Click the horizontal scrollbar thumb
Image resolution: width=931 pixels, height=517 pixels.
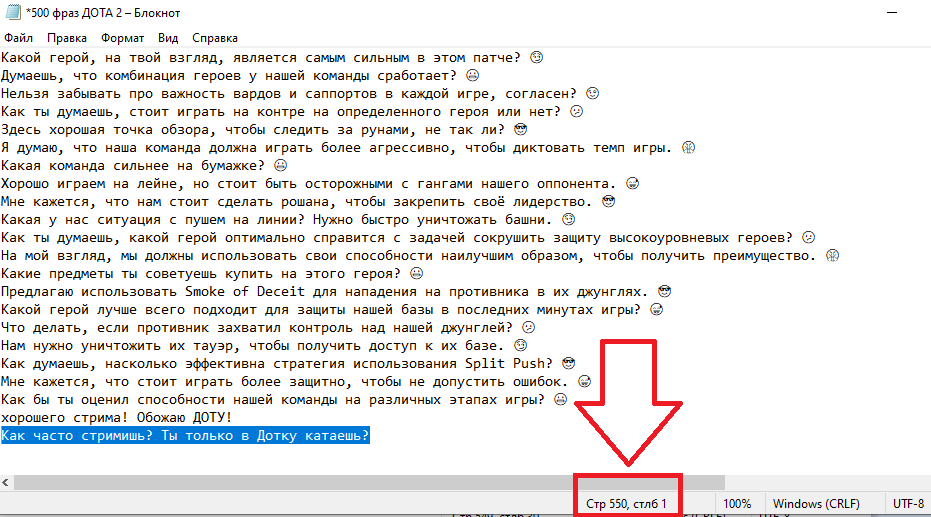pyautogui.click(x=369, y=483)
